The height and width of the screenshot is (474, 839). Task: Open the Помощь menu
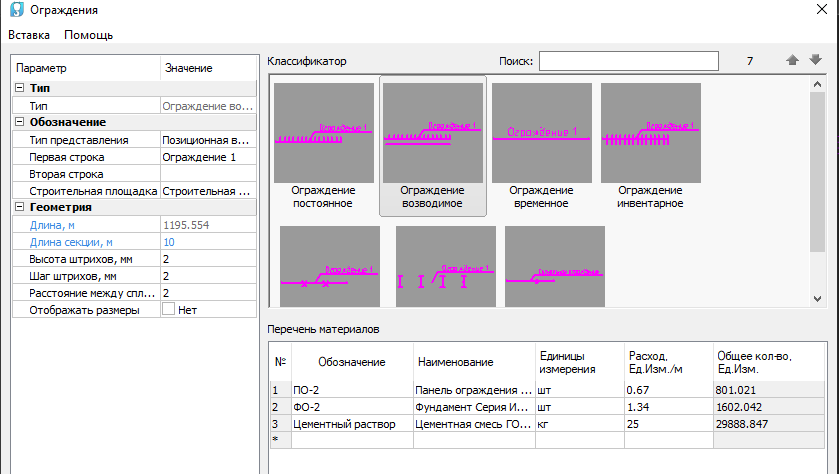88,35
